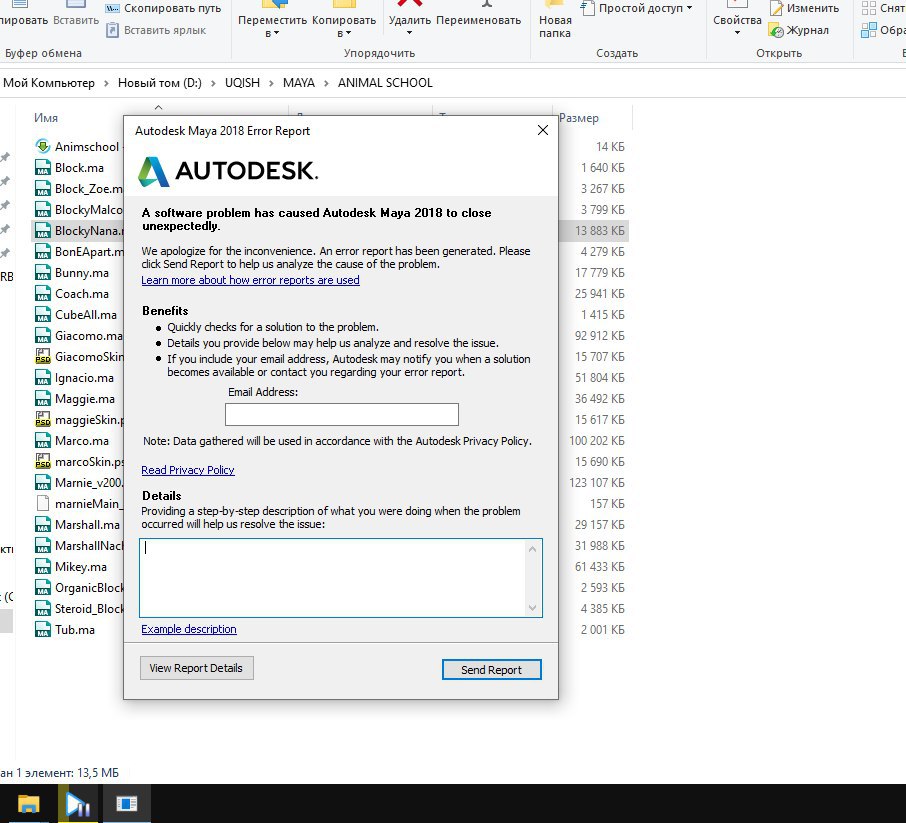Select the Steroid_Block file icon
The image size is (906, 823).
(43, 609)
